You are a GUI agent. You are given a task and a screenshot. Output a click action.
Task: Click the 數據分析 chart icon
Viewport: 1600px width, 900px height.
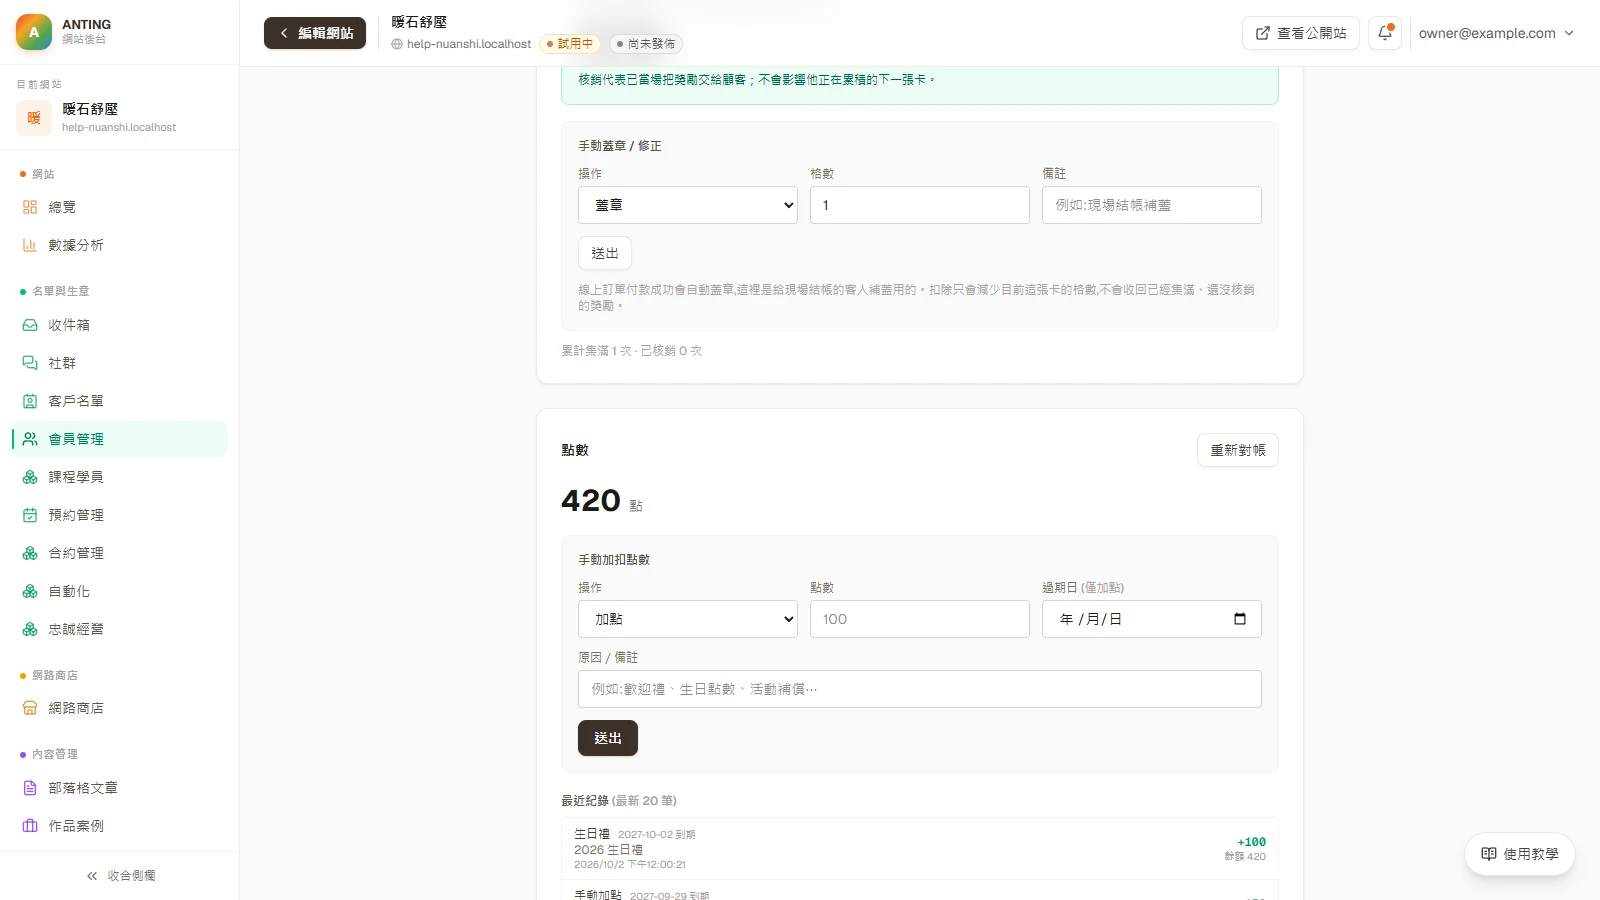click(30, 245)
